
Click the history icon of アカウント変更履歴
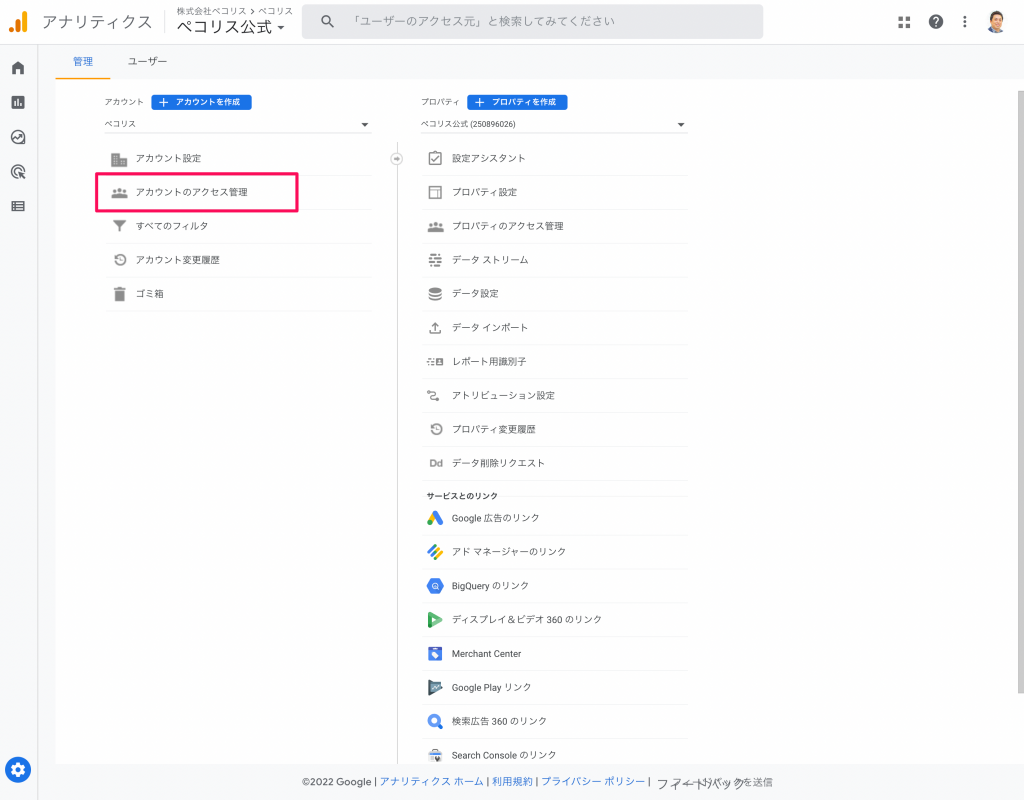point(120,260)
